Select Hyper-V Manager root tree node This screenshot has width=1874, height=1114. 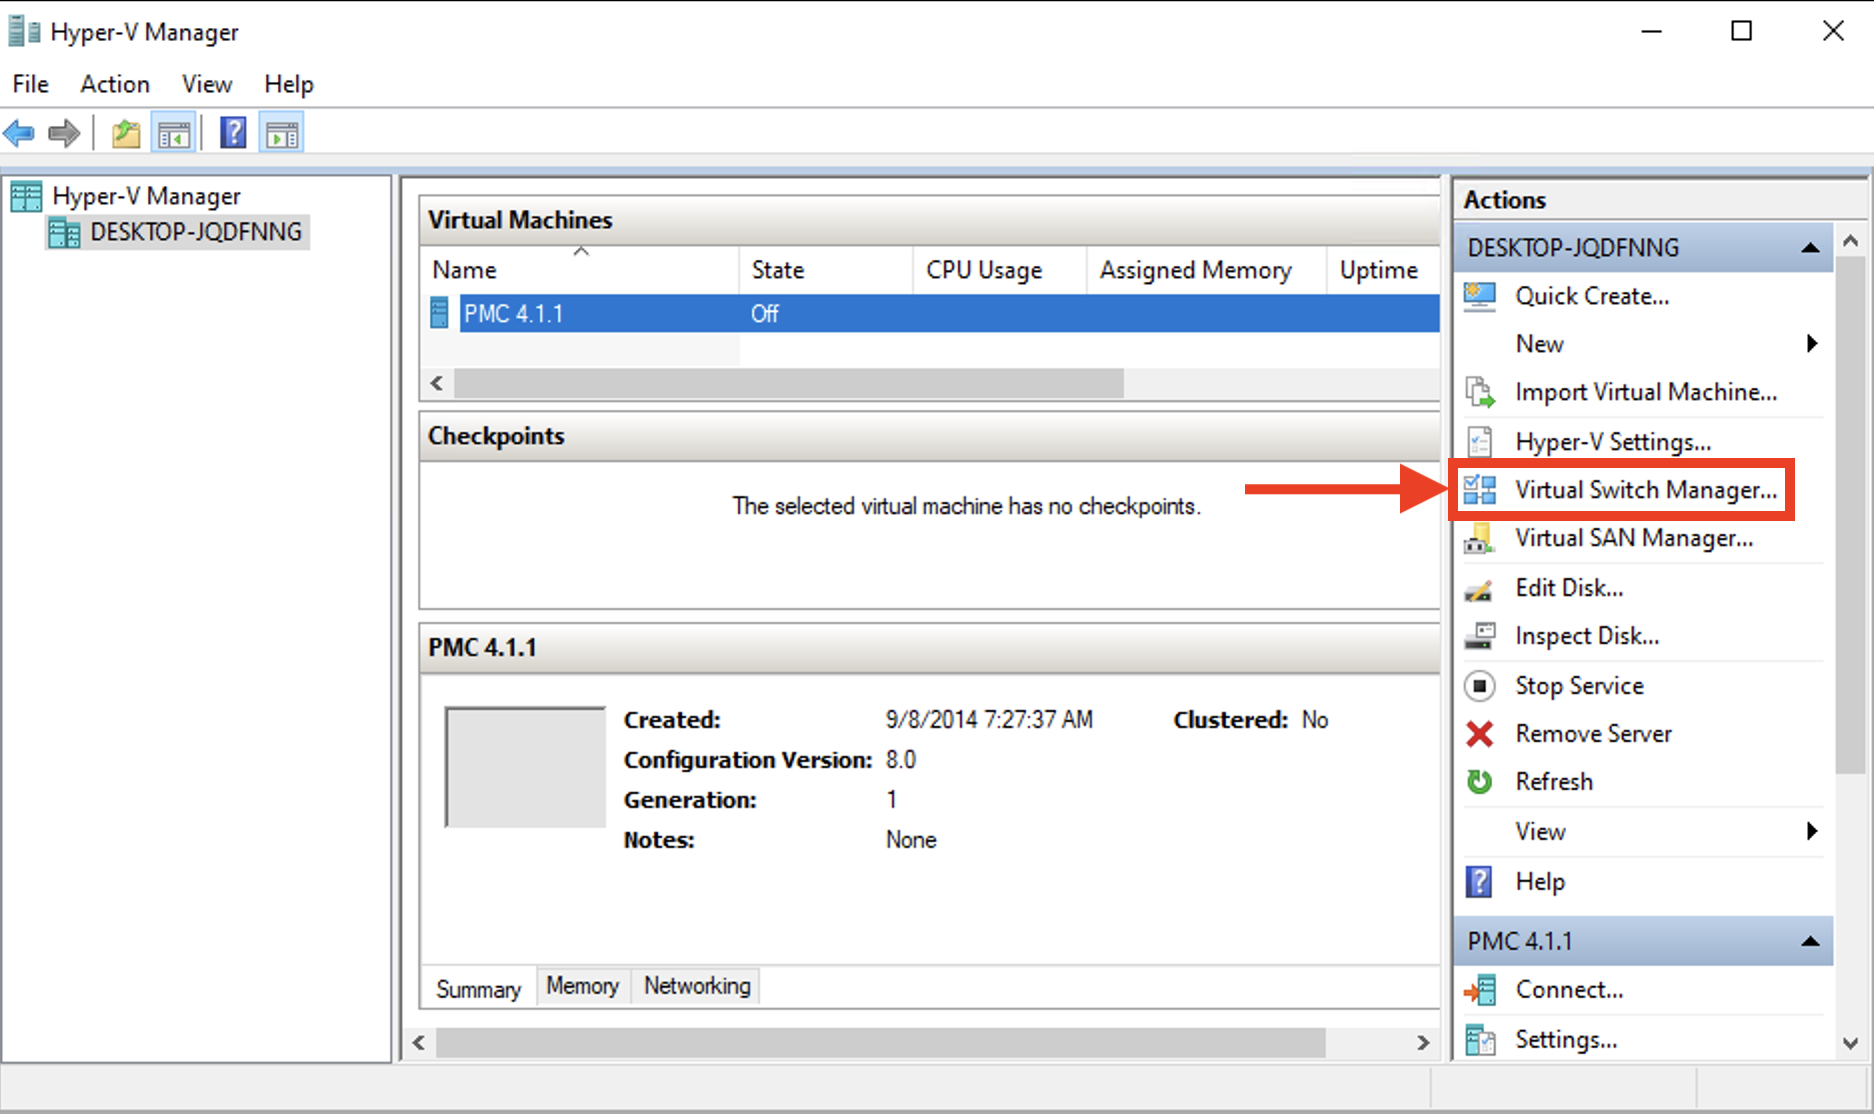[146, 196]
